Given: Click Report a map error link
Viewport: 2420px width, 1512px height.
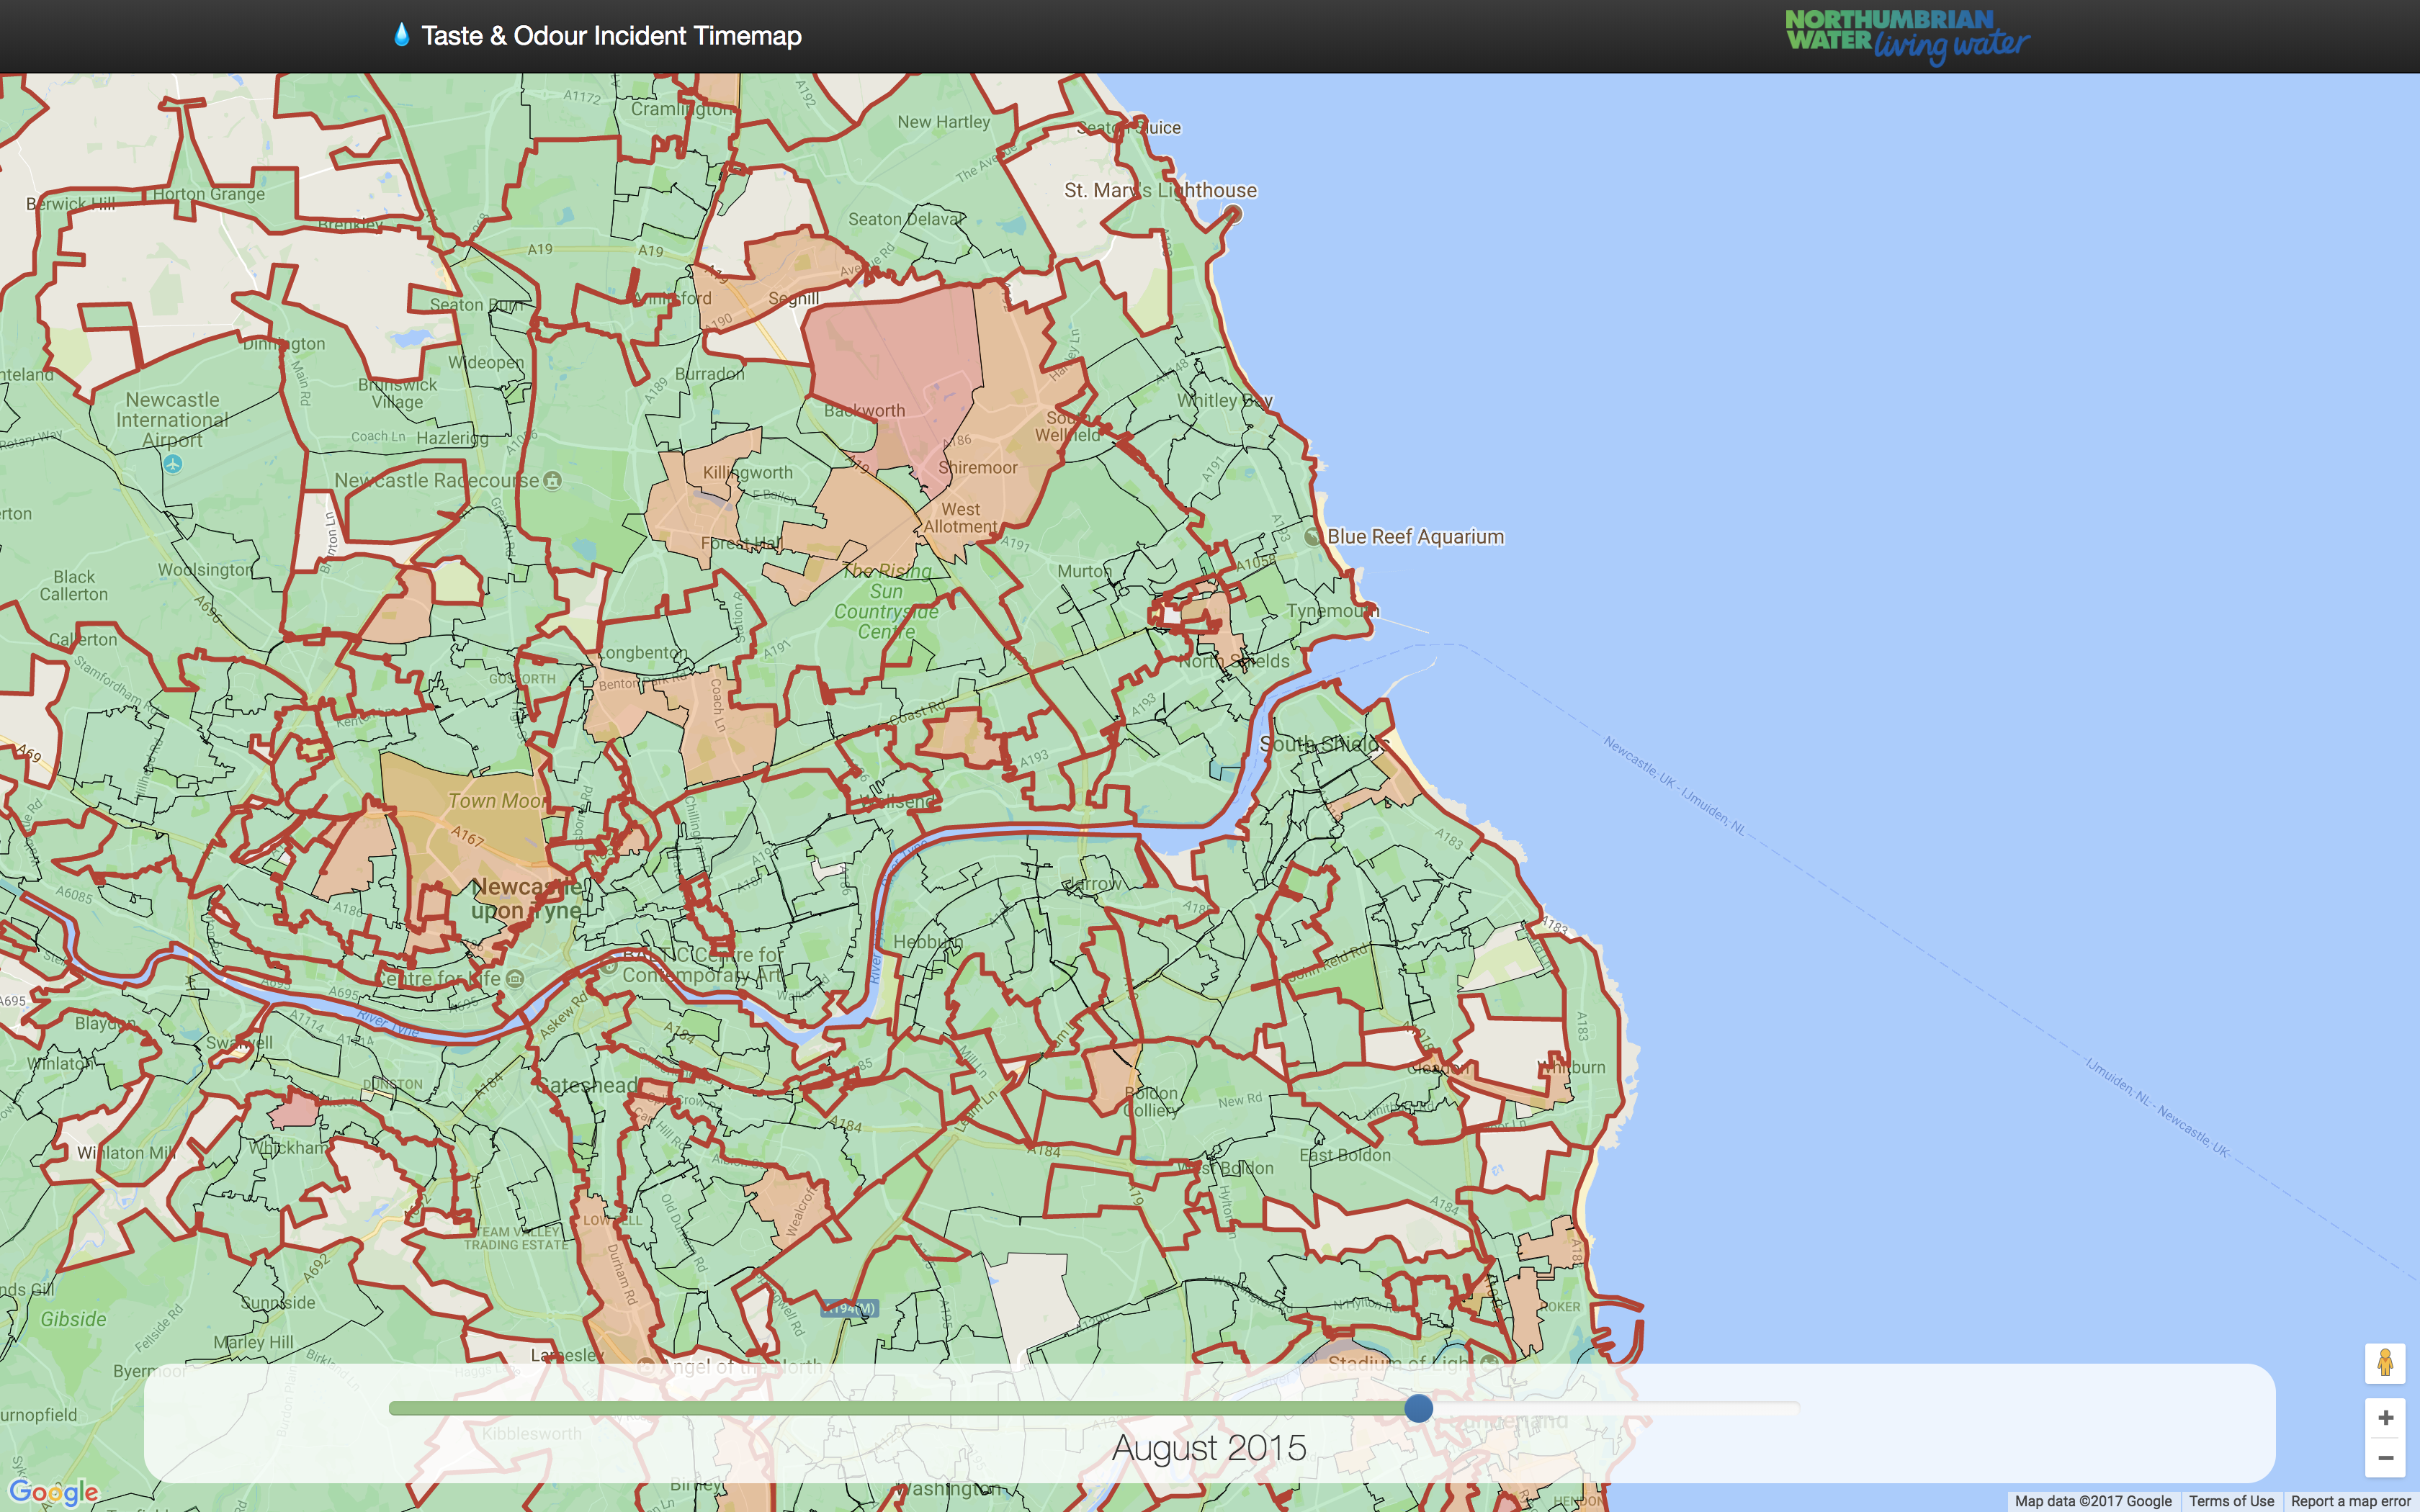Looking at the screenshot, I should coord(2351,1501).
